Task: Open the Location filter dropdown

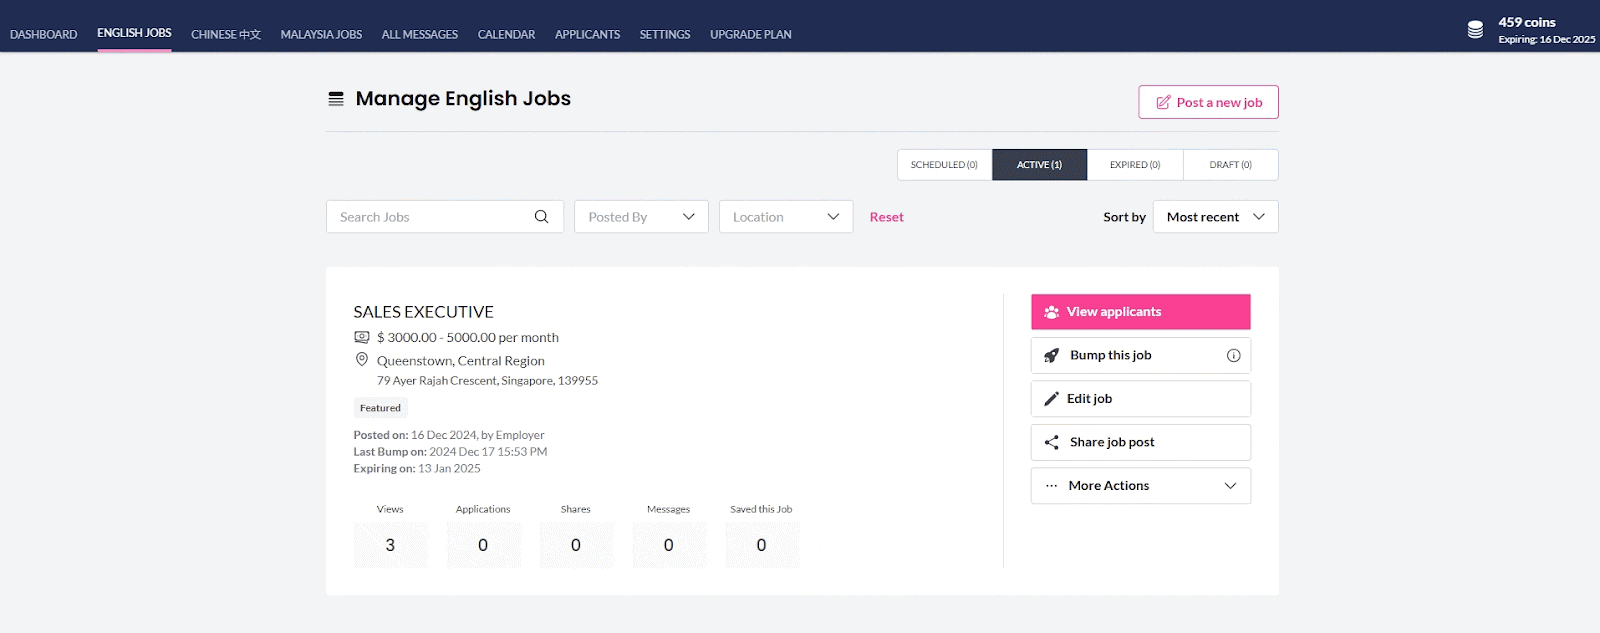Action: [x=785, y=217]
